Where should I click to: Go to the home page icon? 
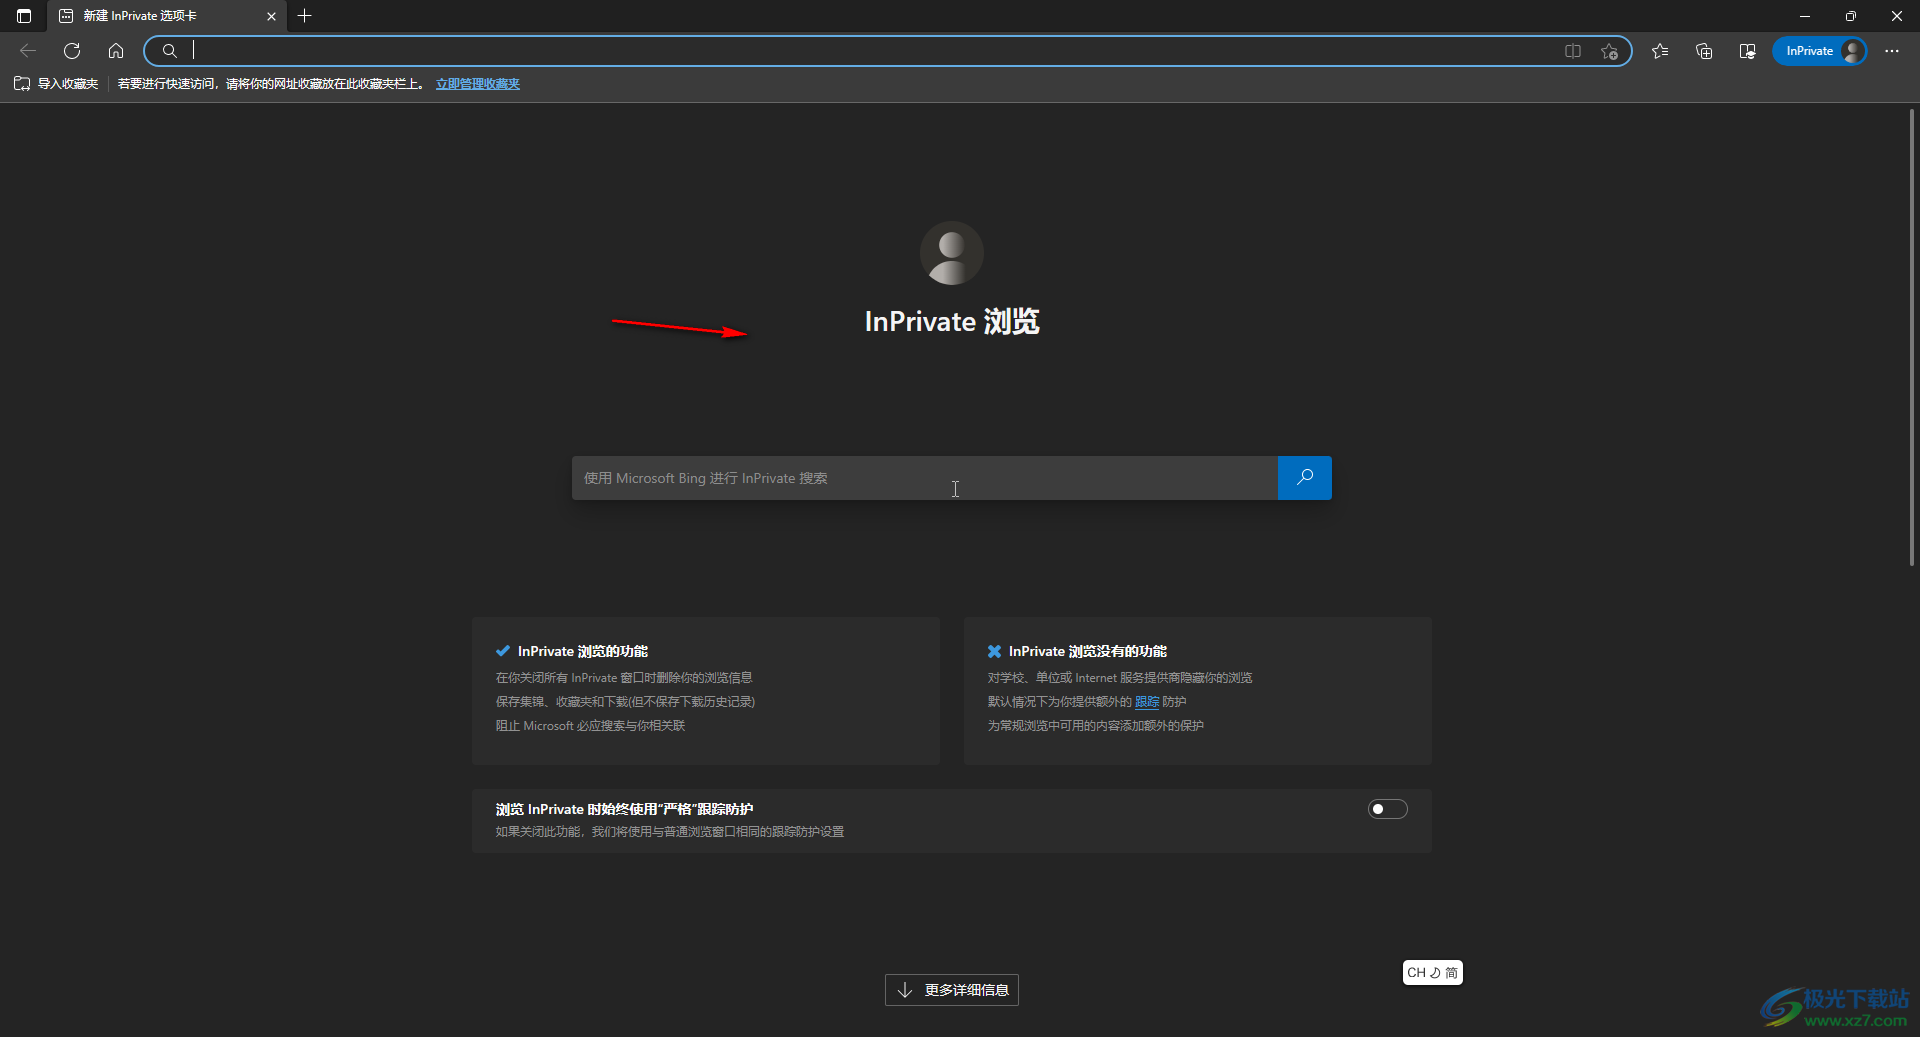point(116,51)
